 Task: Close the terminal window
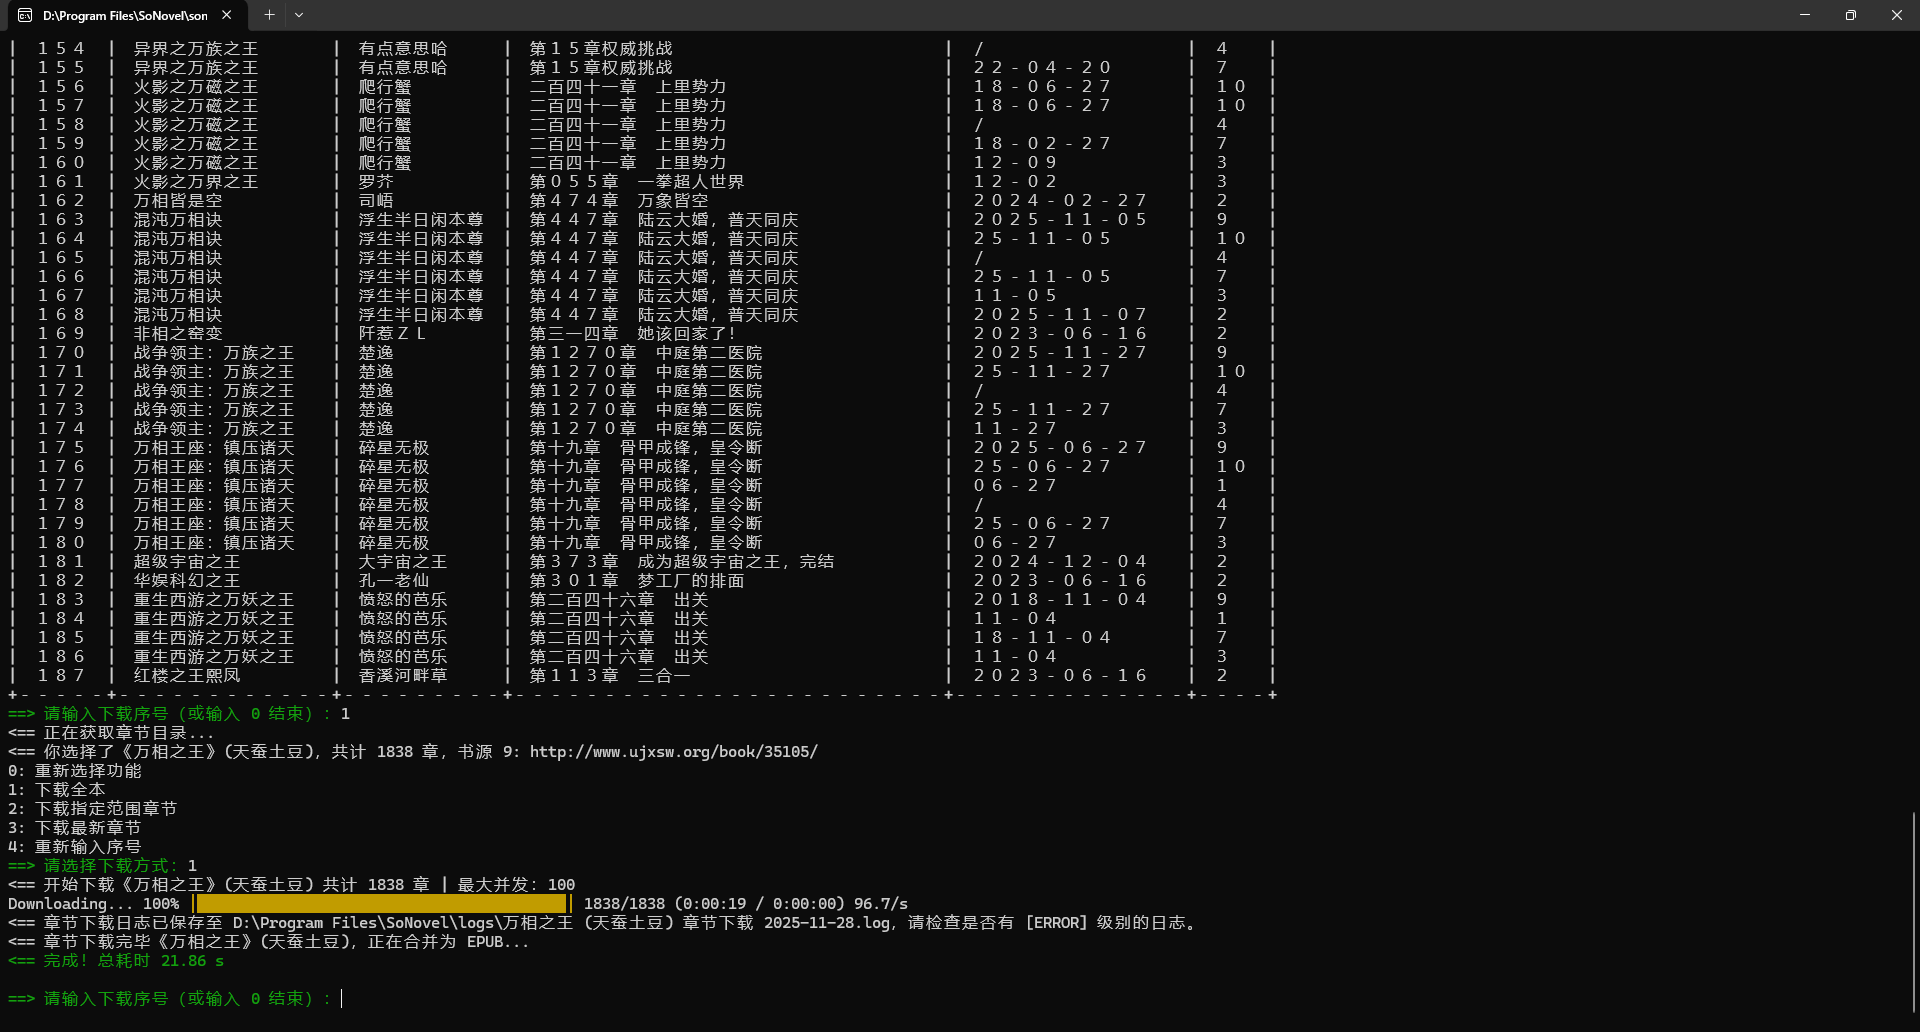pyautogui.click(x=1897, y=15)
